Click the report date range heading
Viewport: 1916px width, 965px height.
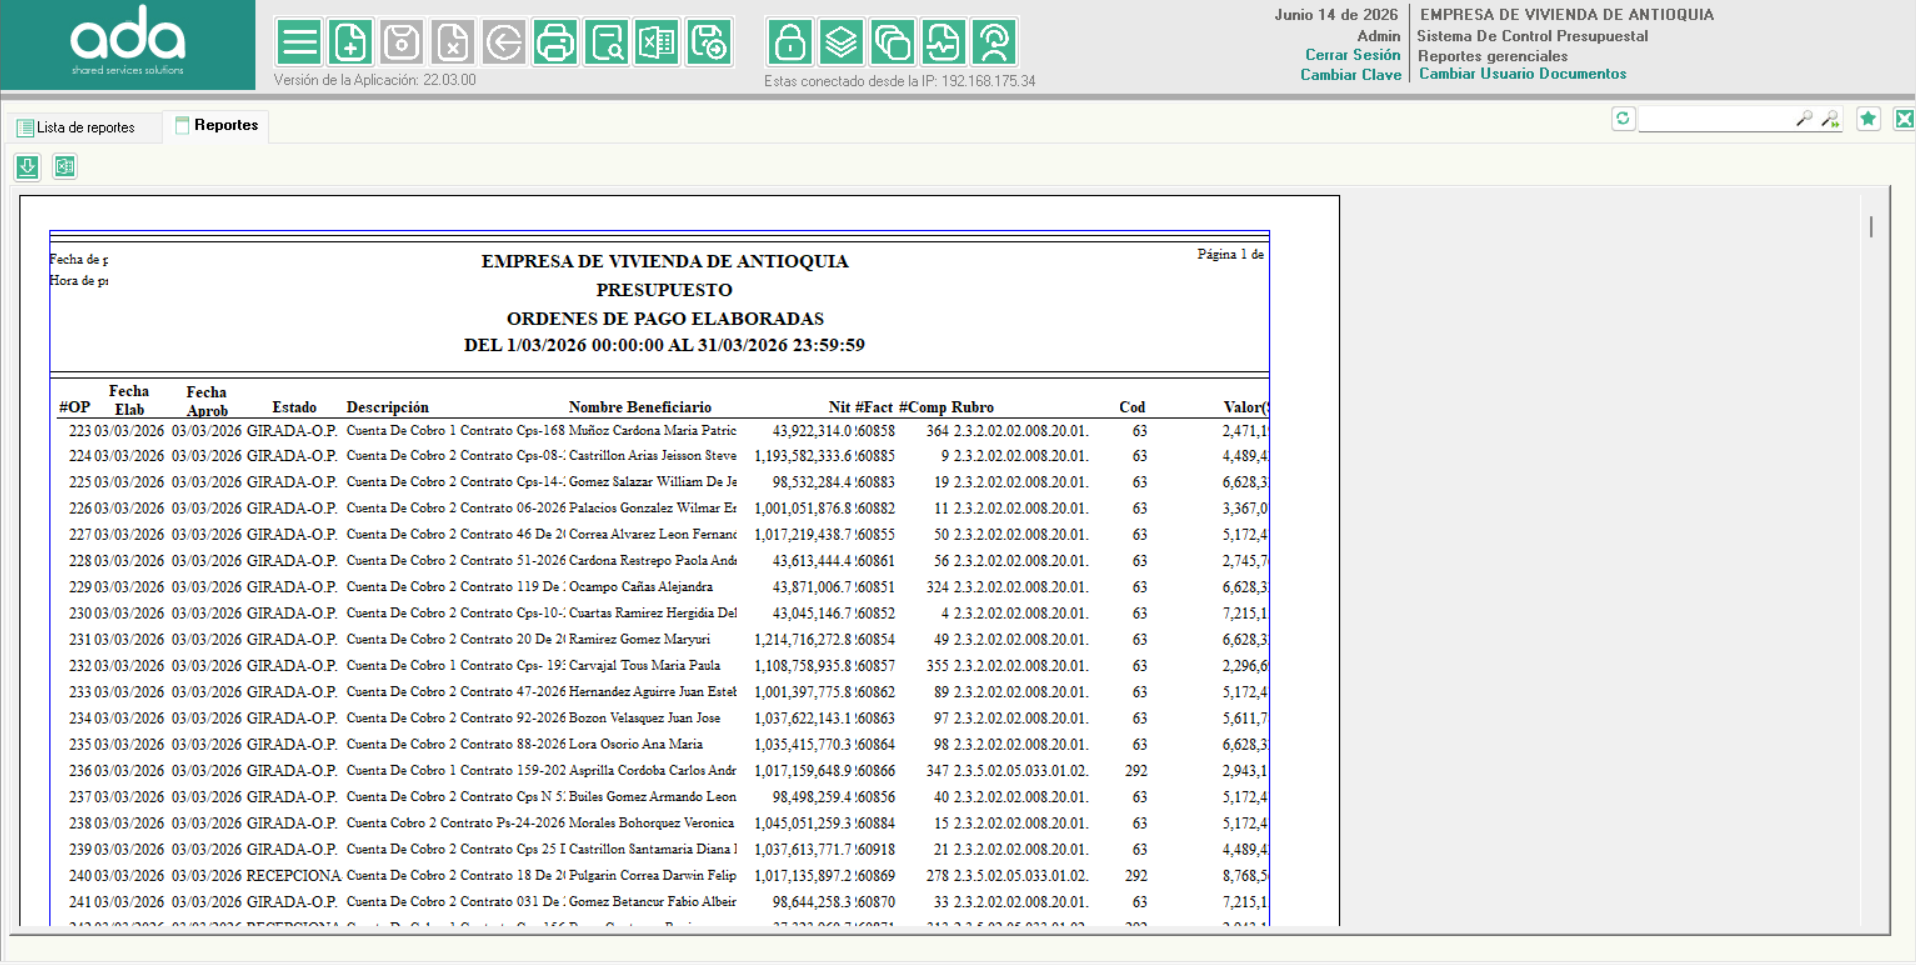click(x=664, y=345)
